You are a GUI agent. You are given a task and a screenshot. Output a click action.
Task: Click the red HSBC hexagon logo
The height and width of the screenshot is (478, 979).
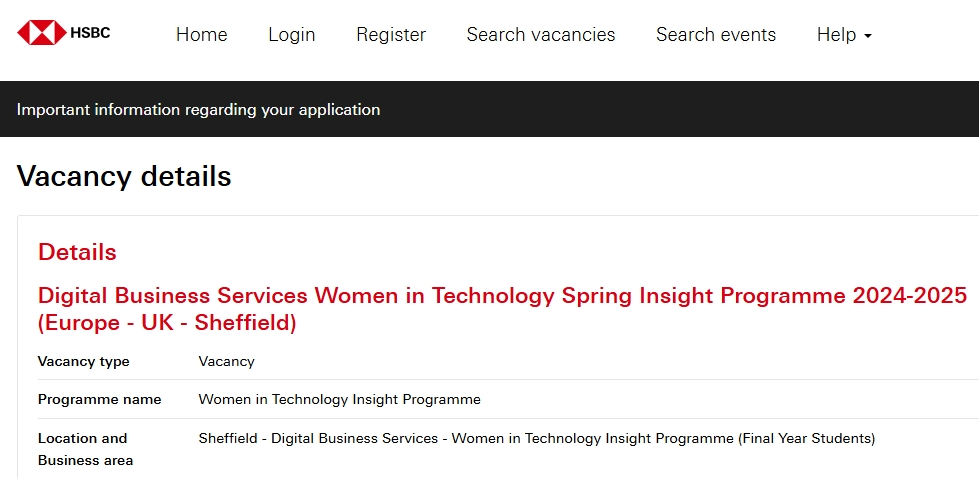pos(41,32)
